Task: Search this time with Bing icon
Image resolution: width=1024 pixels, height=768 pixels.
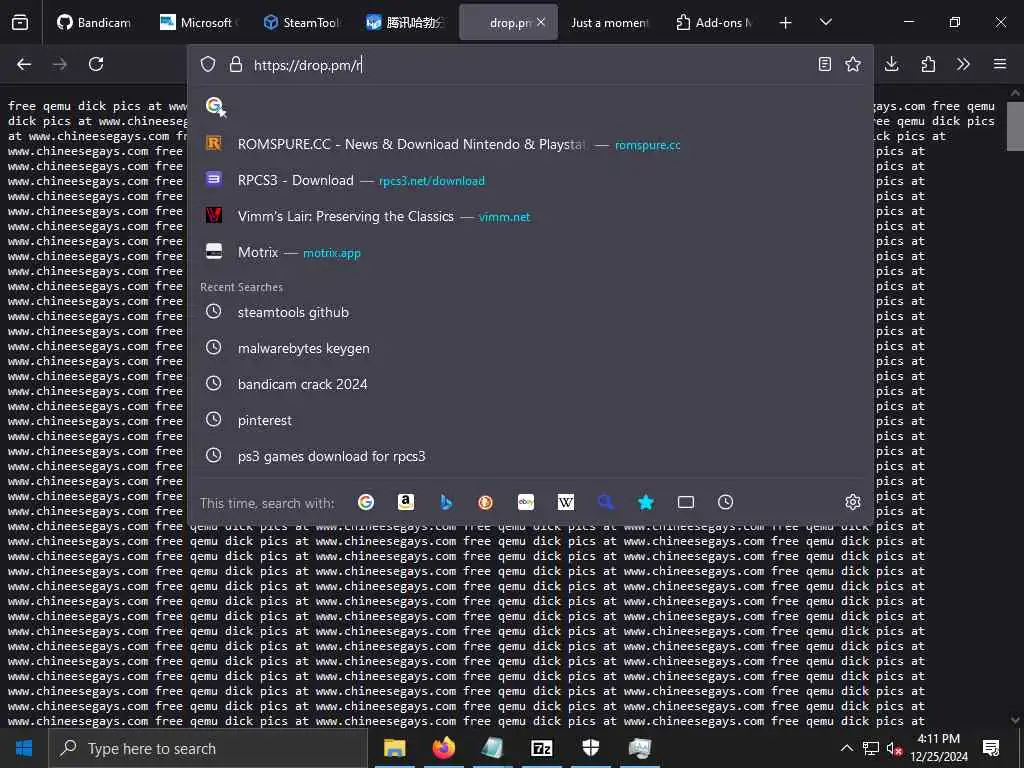Action: click(446, 502)
